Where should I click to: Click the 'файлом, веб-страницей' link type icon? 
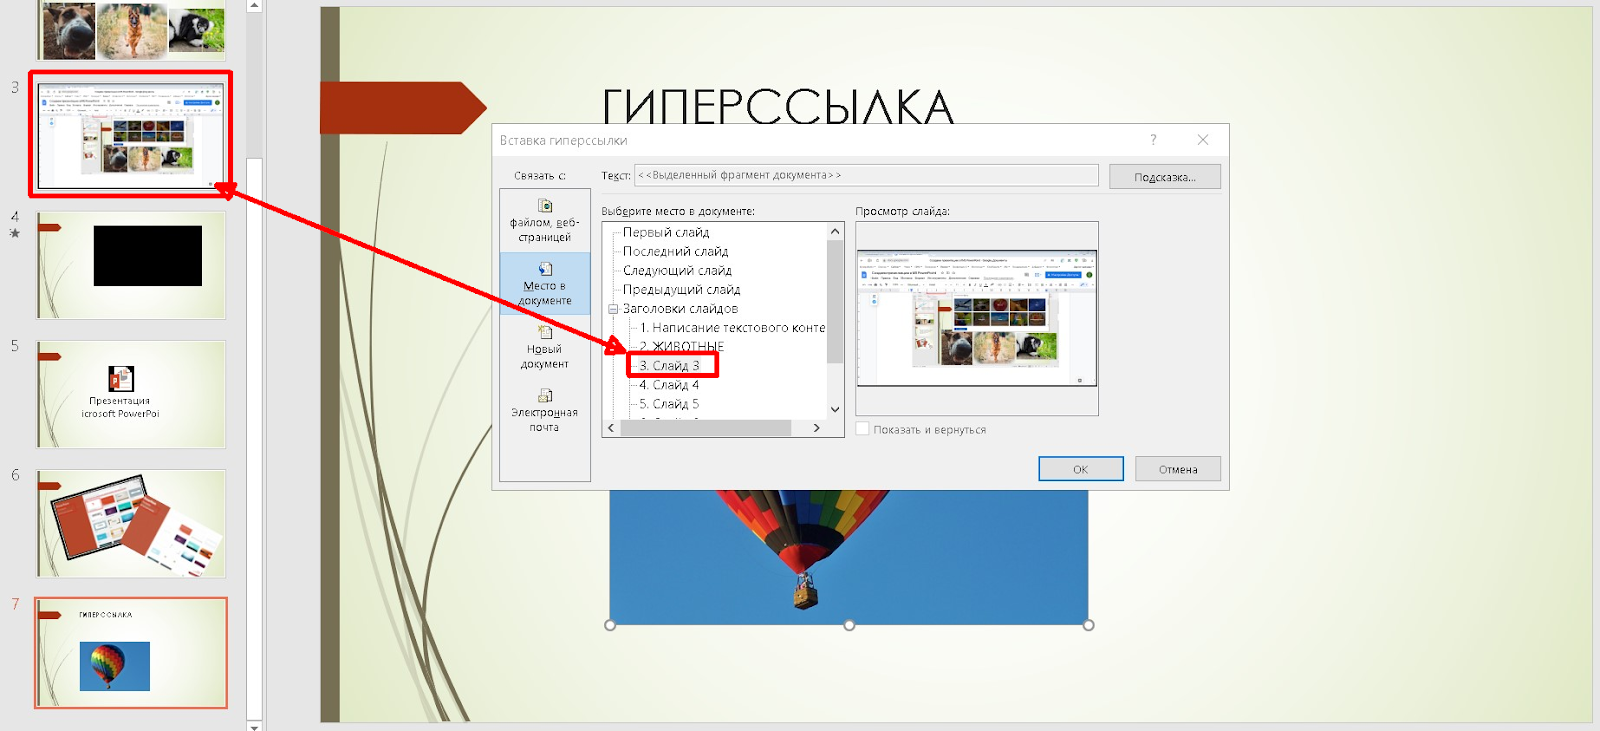[x=545, y=206]
